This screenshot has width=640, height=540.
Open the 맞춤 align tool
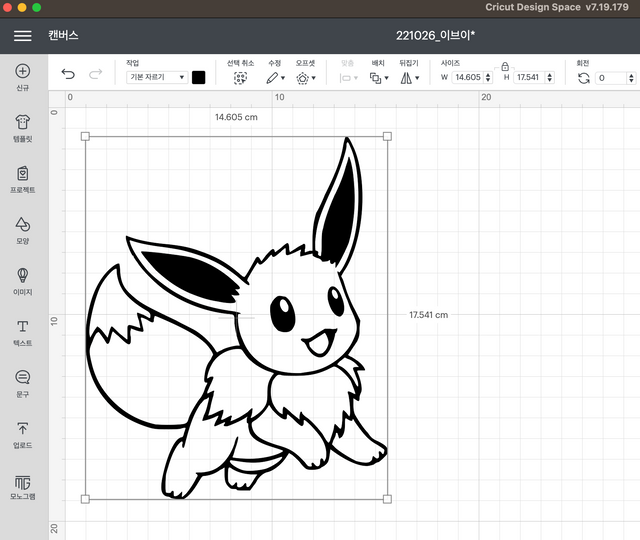click(345, 78)
